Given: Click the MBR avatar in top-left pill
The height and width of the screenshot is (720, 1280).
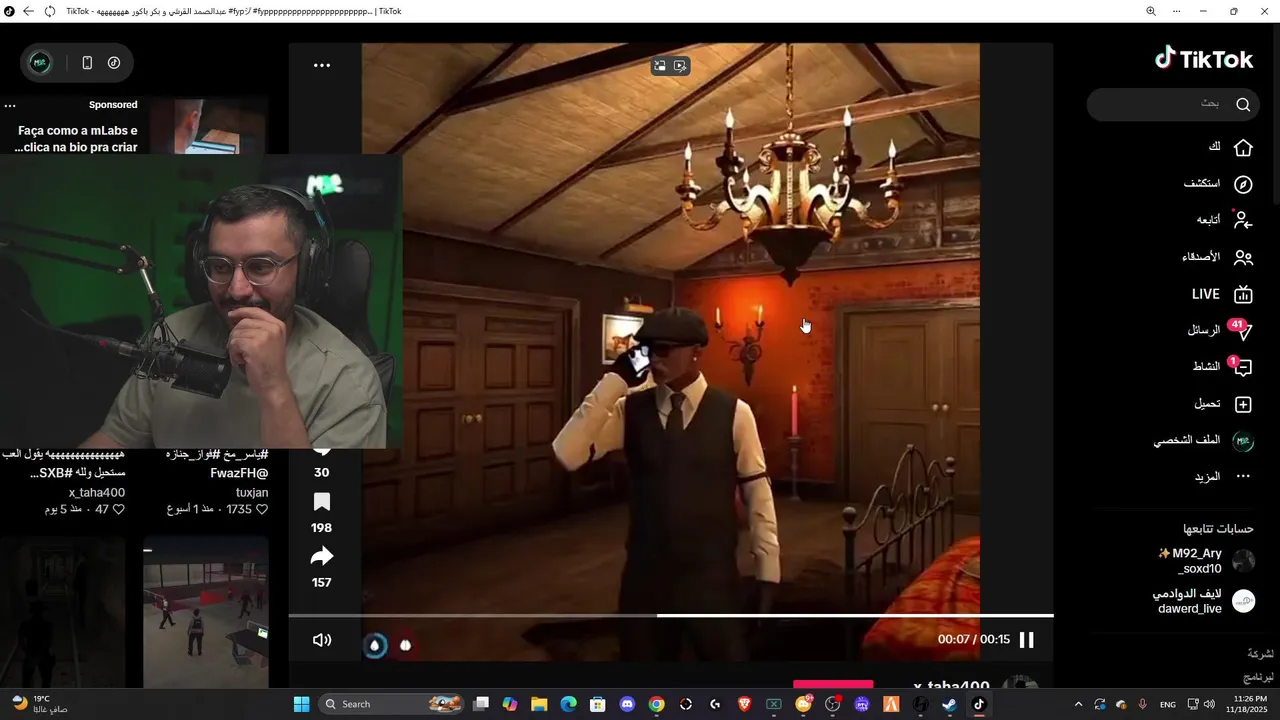Looking at the screenshot, I should coord(40,63).
